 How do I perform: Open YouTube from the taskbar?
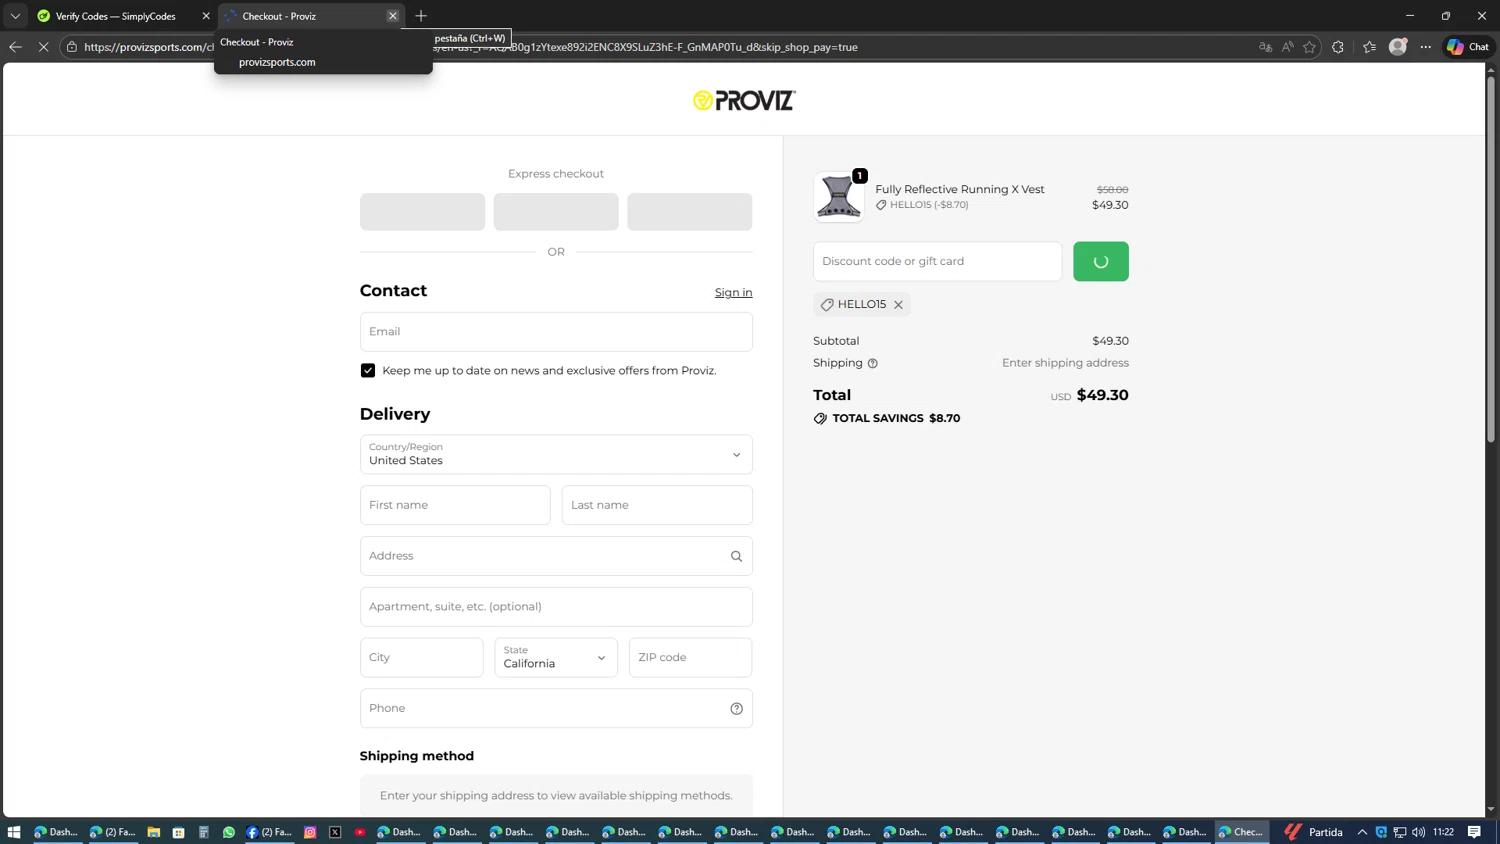[x=360, y=832]
